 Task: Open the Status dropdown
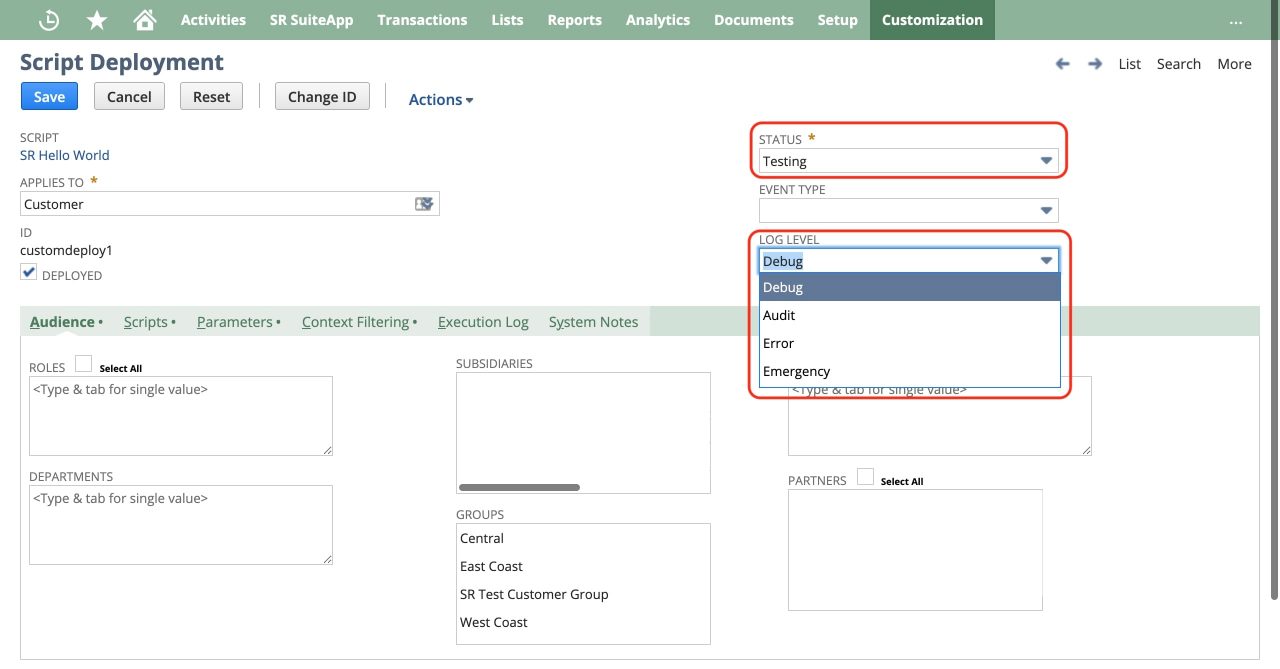[x=908, y=161]
